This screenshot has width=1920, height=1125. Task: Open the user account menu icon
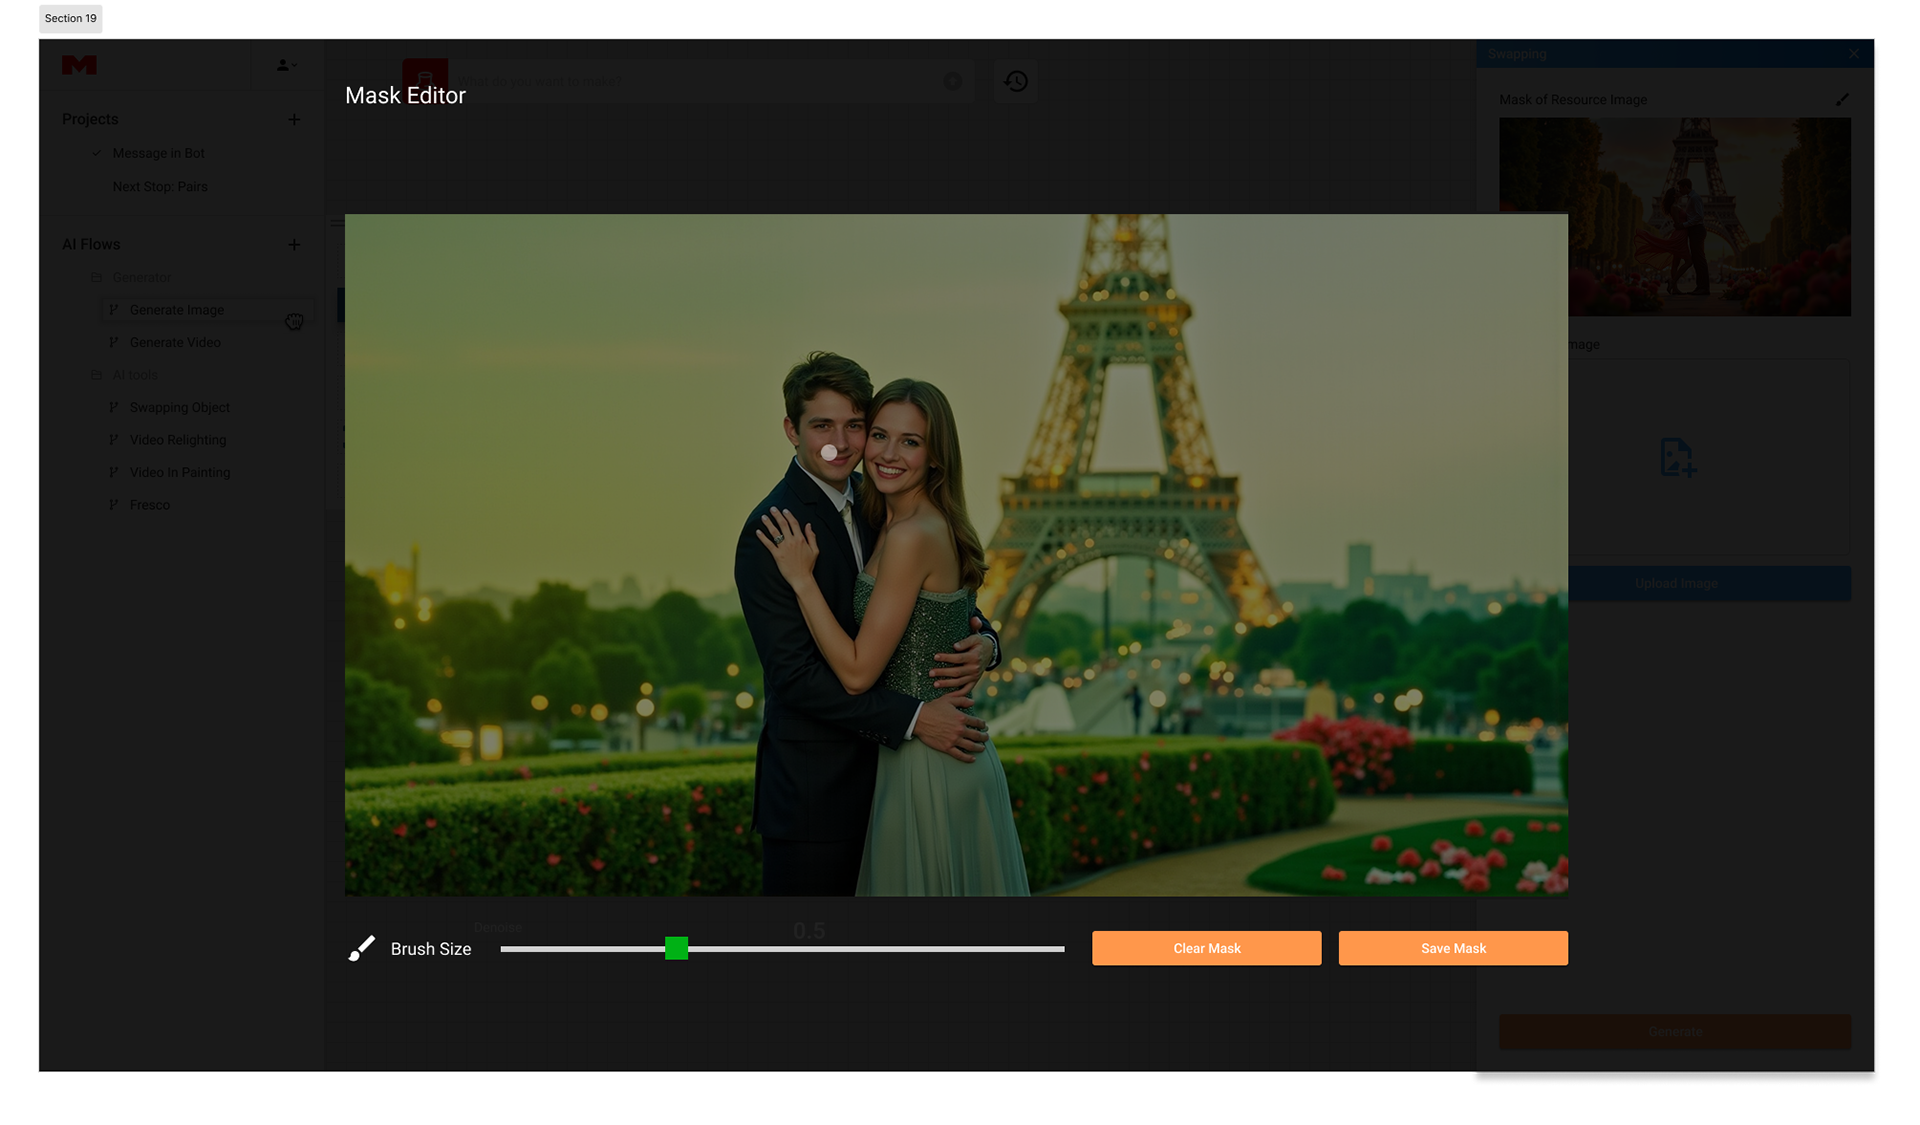click(x=286, y=65)
